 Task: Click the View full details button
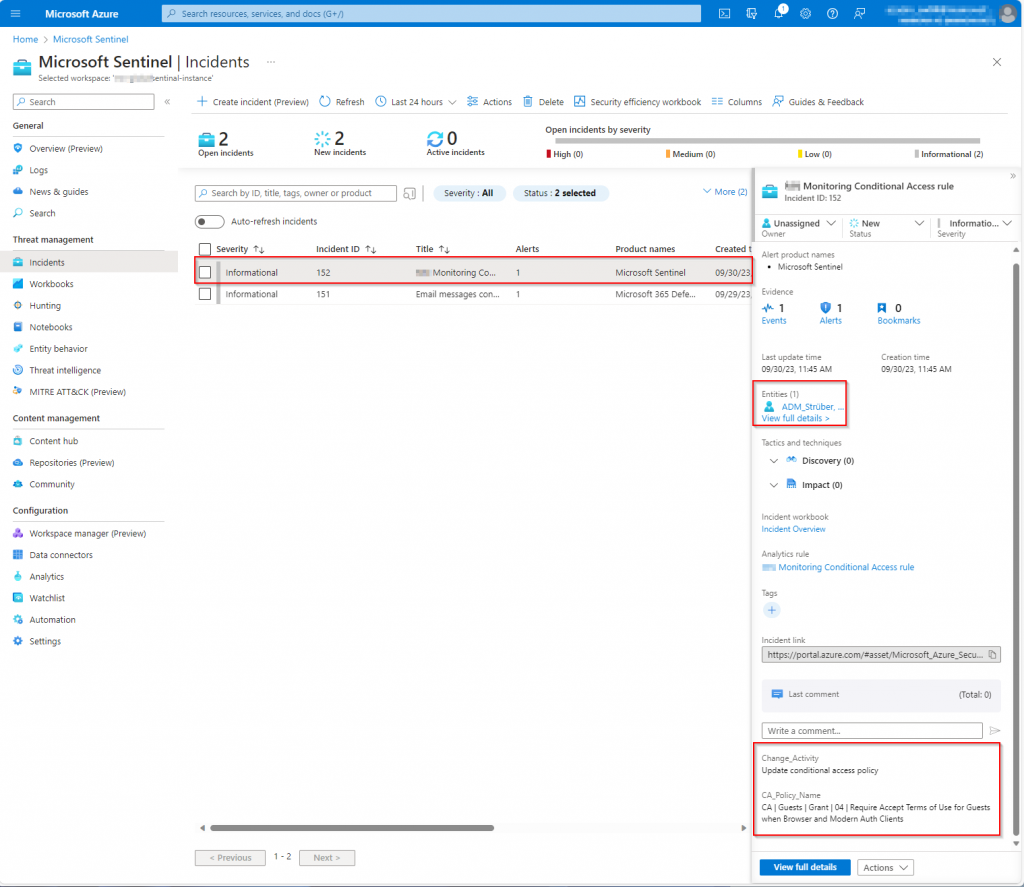(804, 867)
